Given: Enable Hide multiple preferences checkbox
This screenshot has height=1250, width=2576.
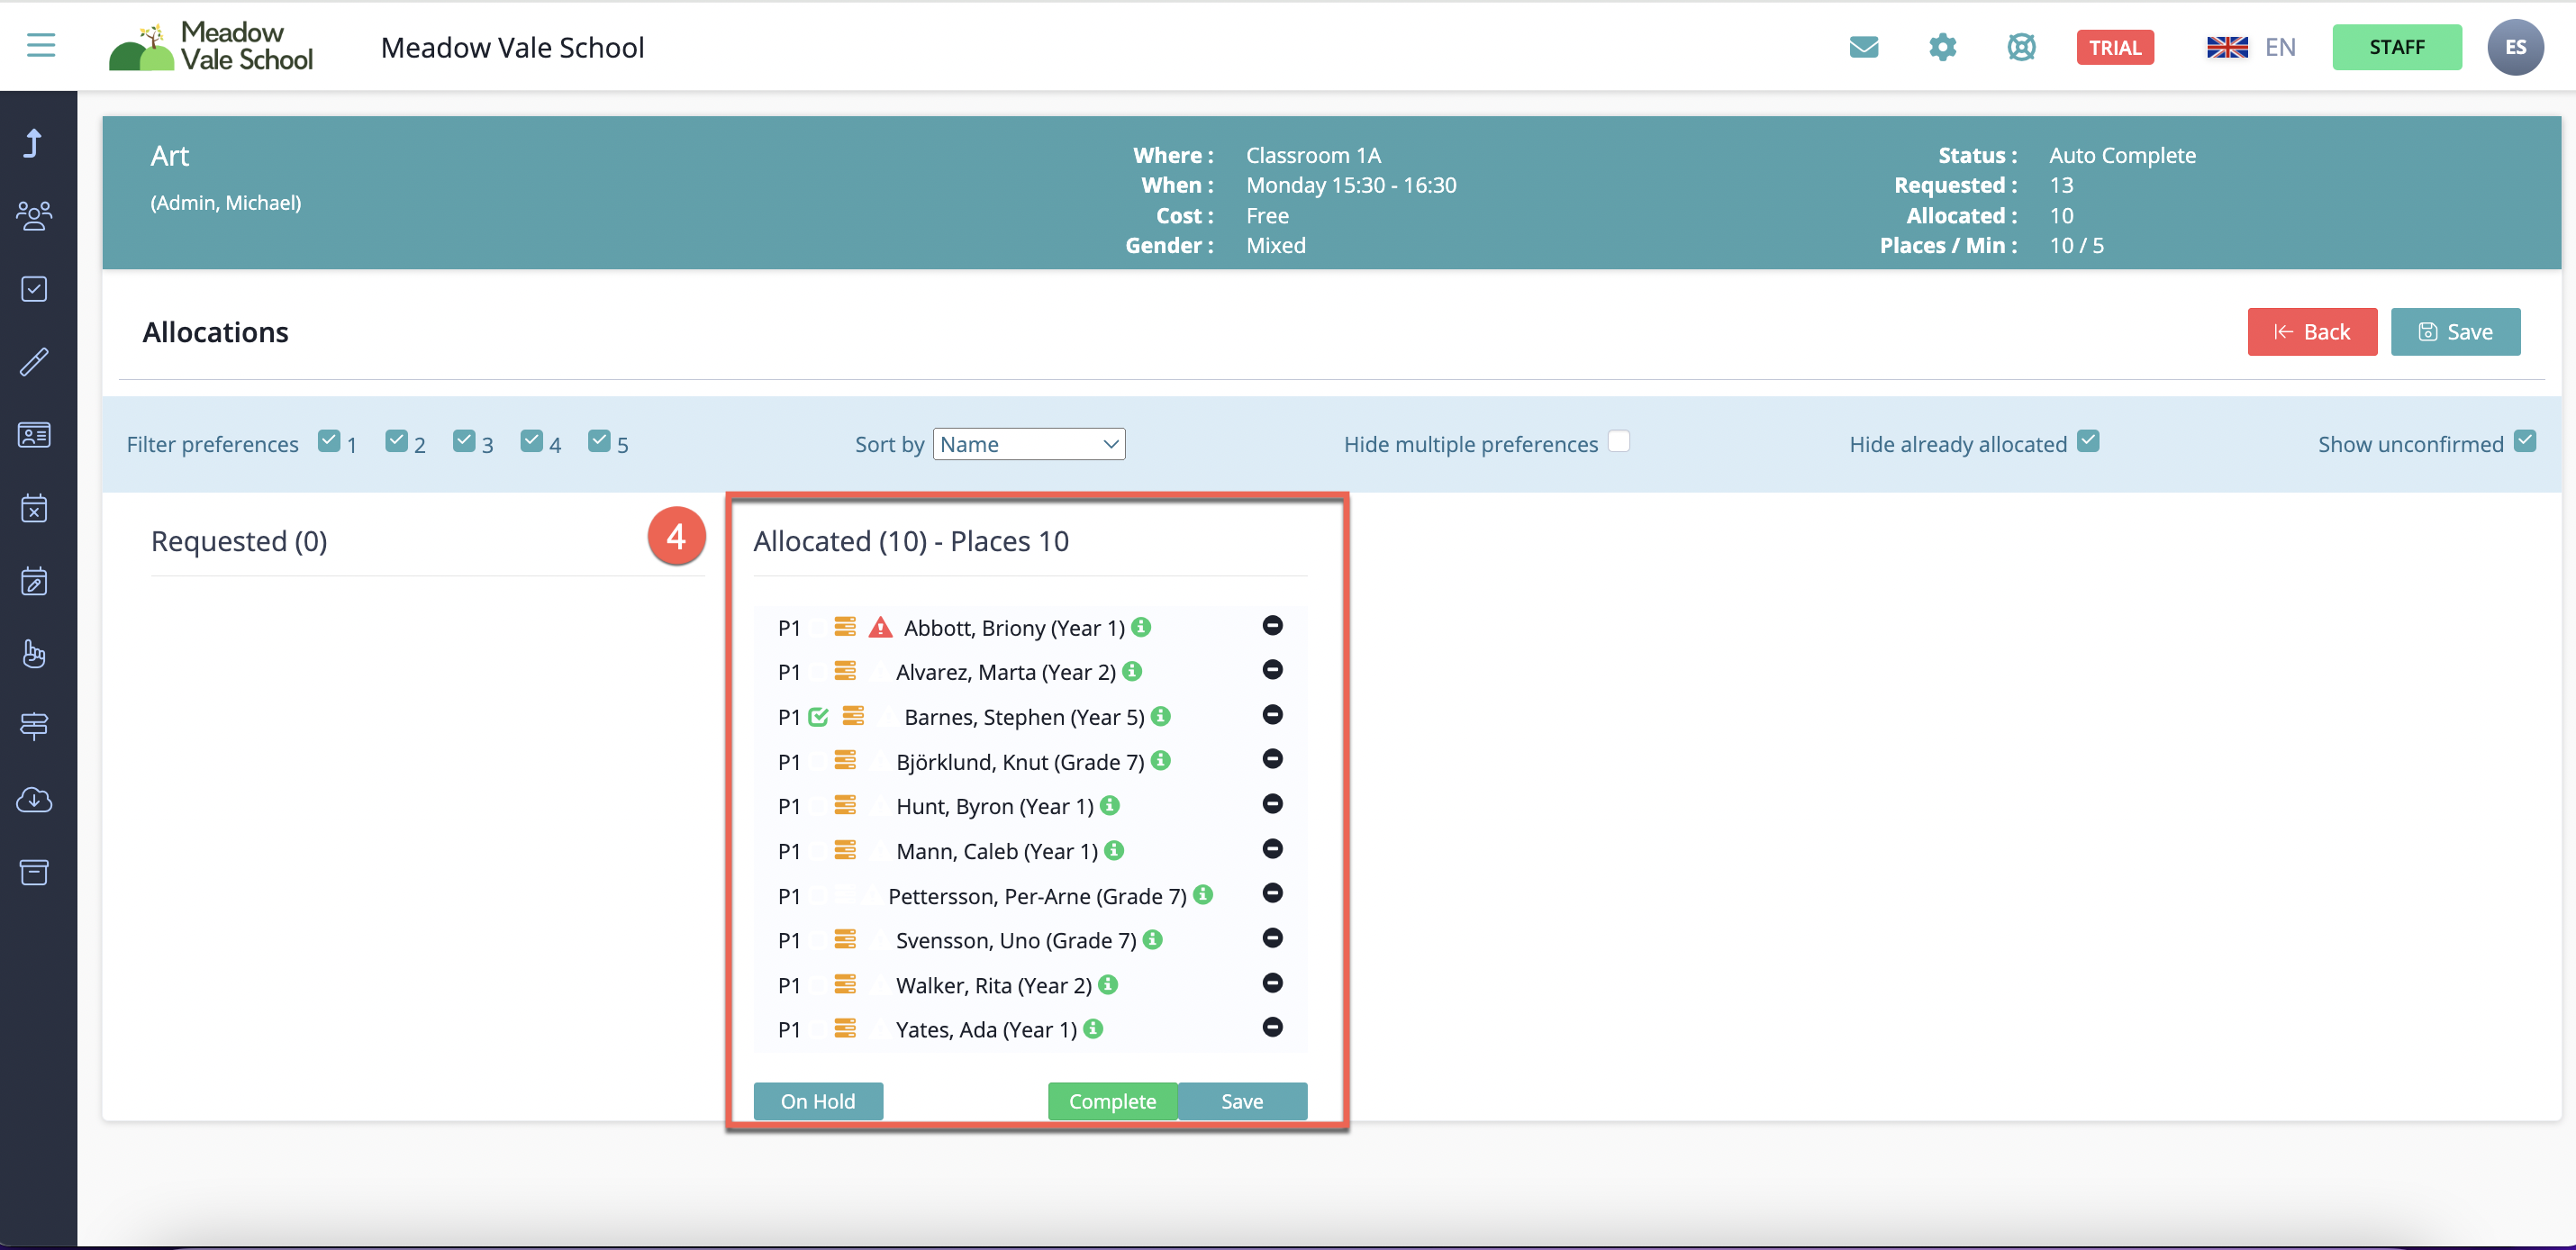Looking at the screenshot, I should coord(1619,441).
